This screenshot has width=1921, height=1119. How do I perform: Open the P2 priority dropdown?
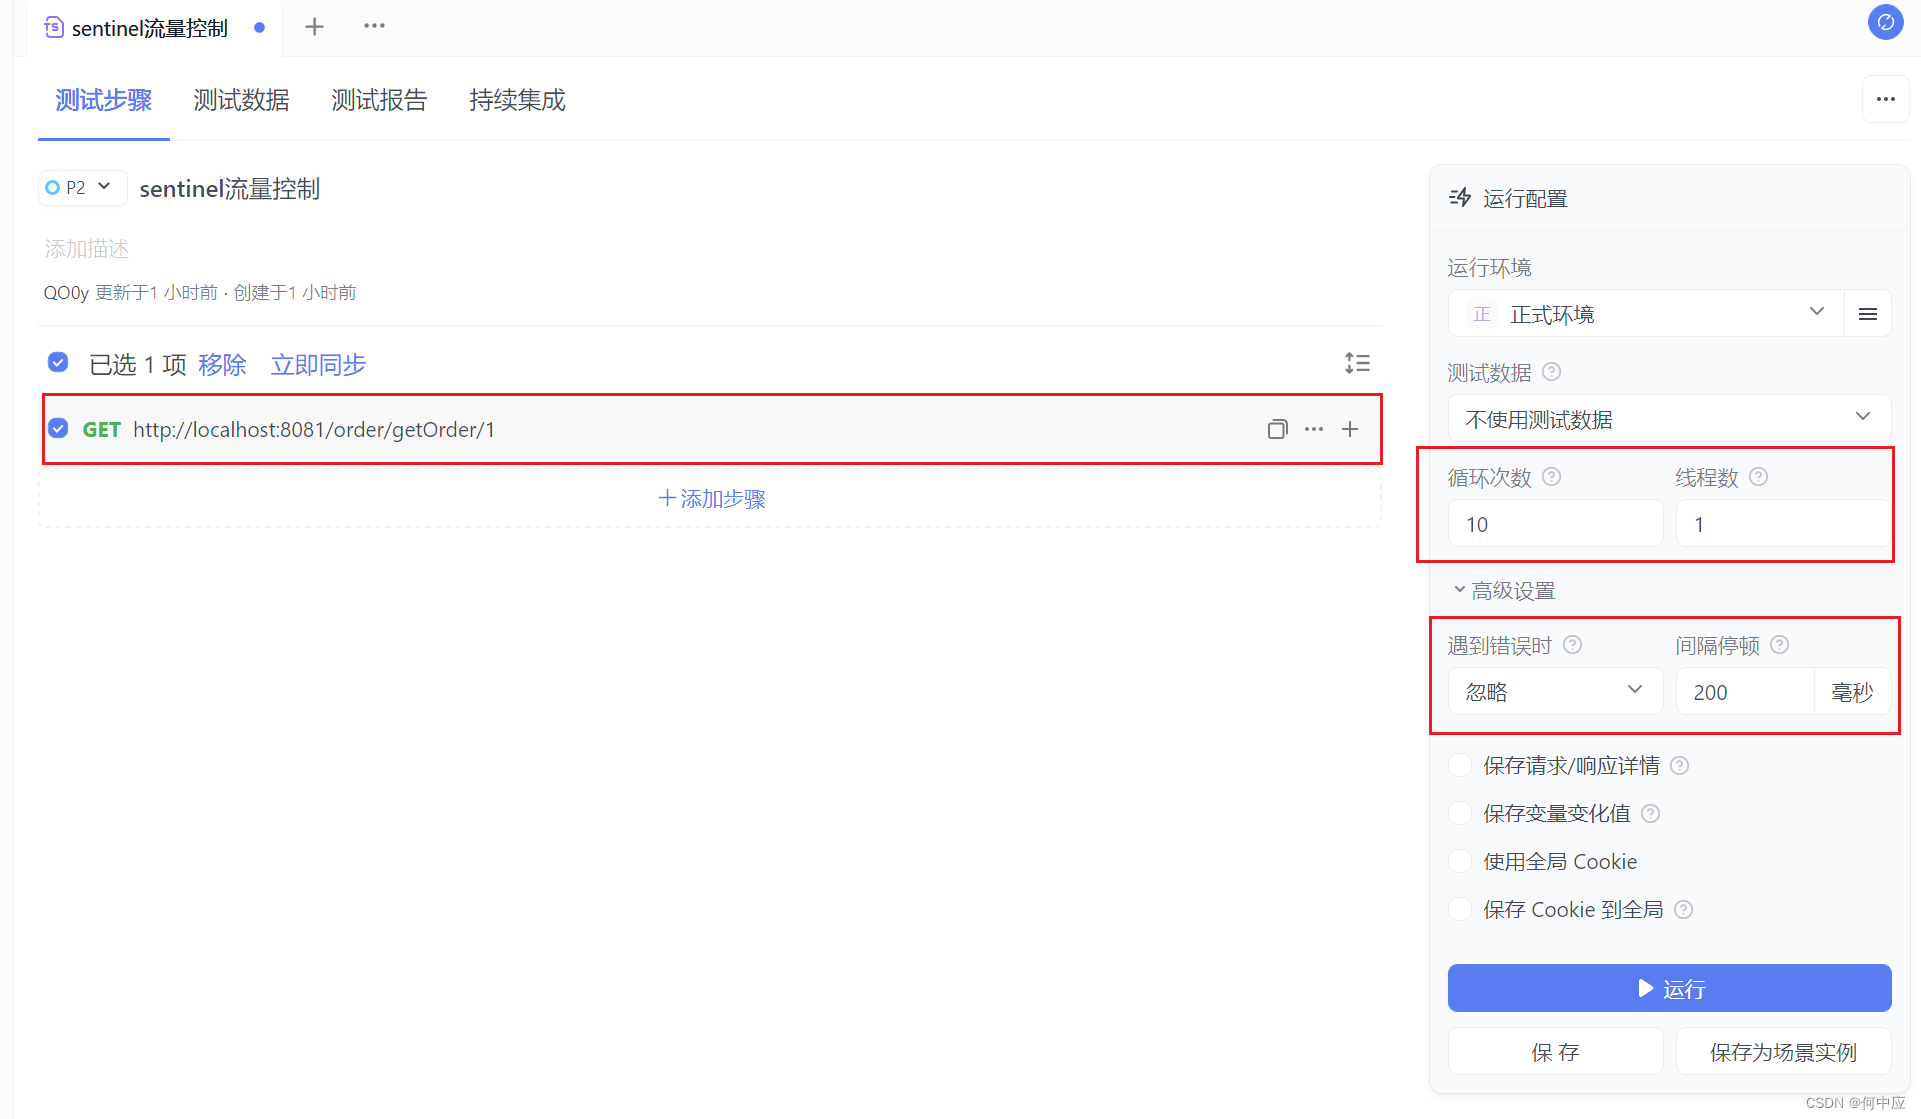82,187
